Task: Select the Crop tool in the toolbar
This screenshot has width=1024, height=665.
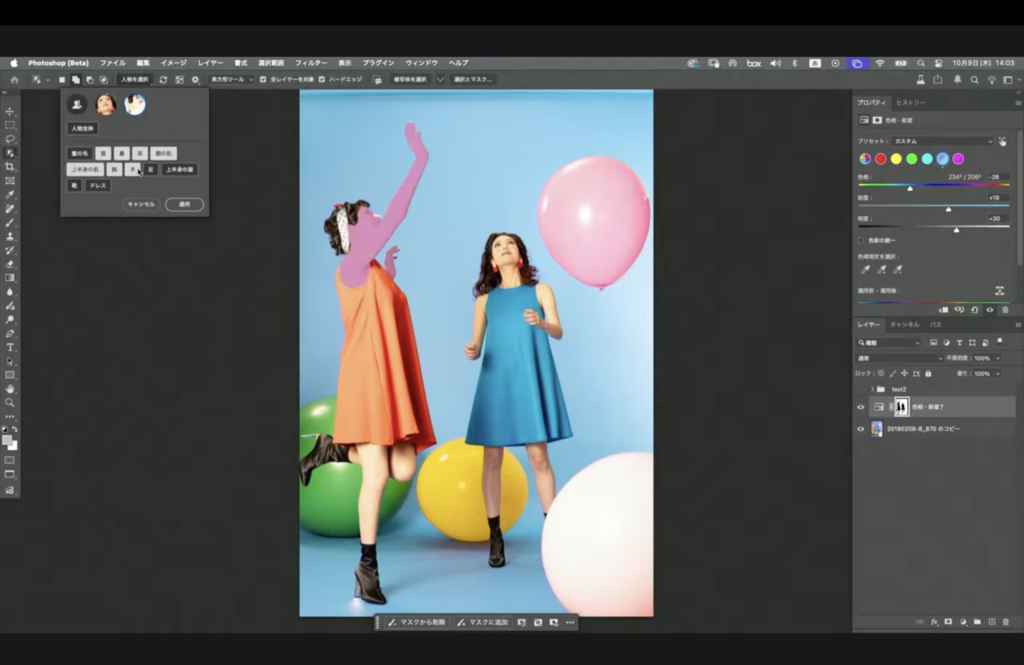Action: coord(10,167)
